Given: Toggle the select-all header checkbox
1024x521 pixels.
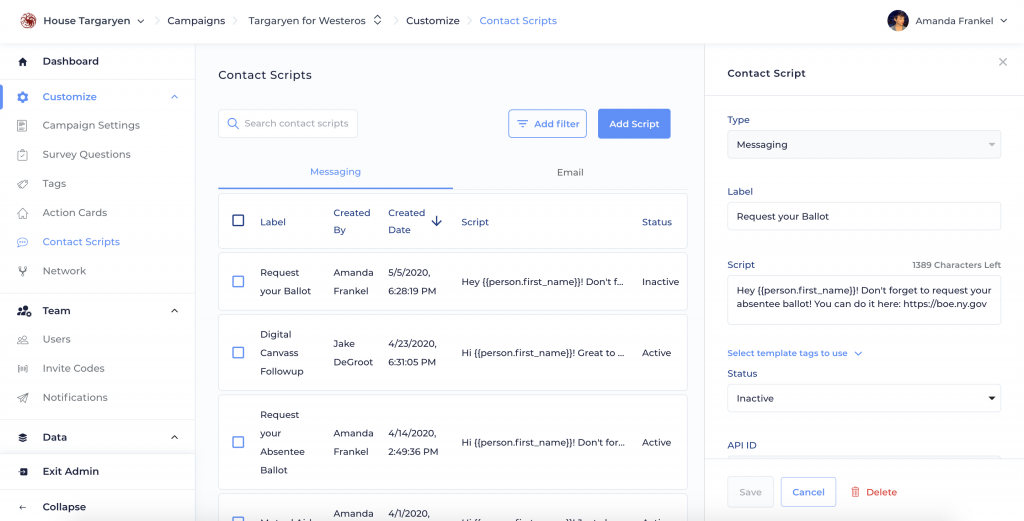Looking at the screenshot, I should tap(238, 221).
